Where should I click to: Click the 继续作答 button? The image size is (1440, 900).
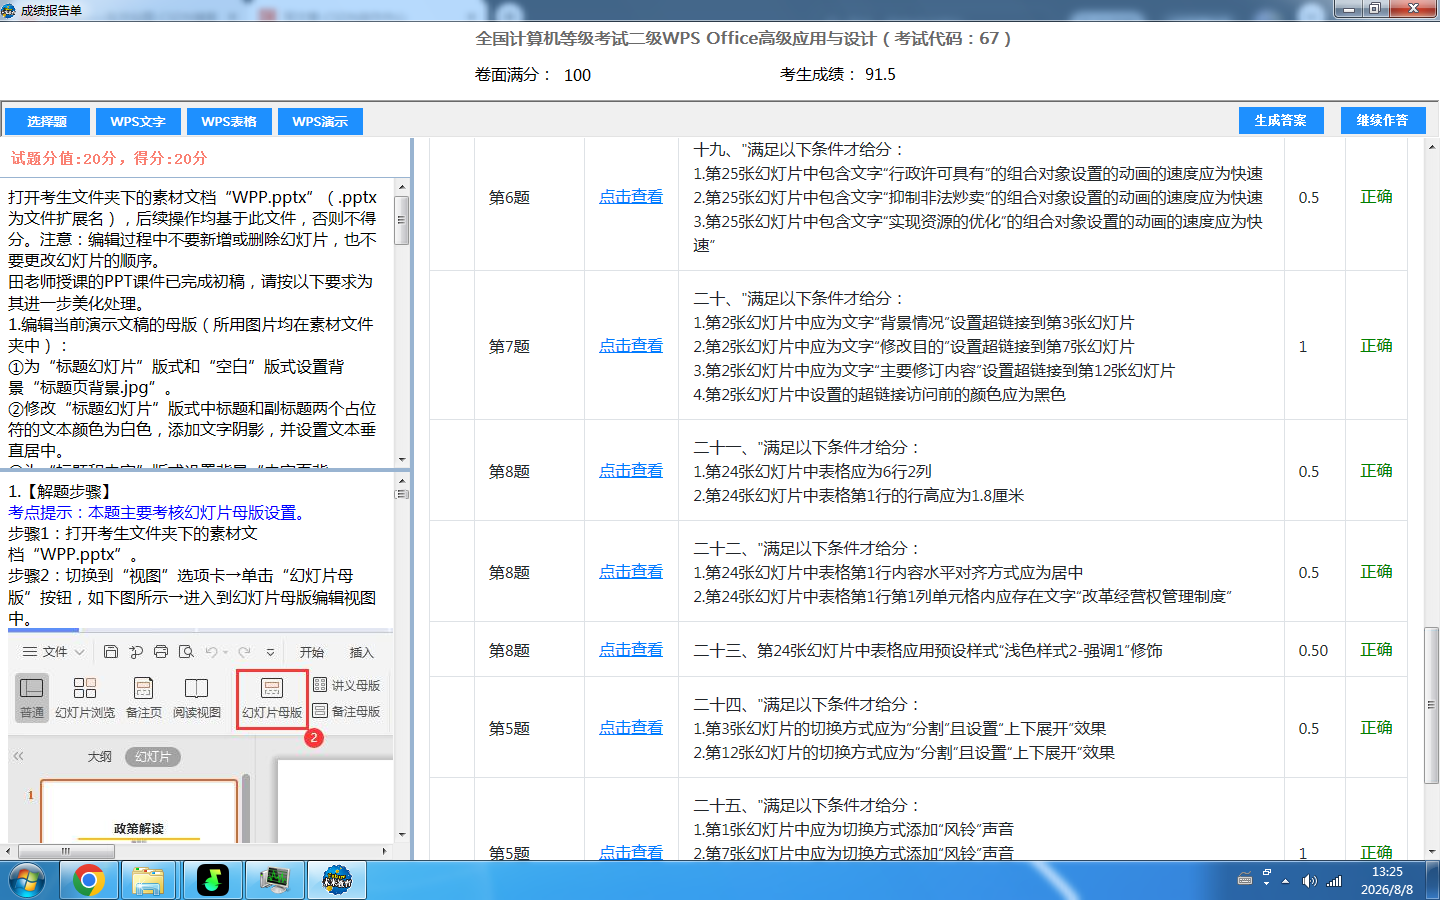click(x=1382, y=120)
